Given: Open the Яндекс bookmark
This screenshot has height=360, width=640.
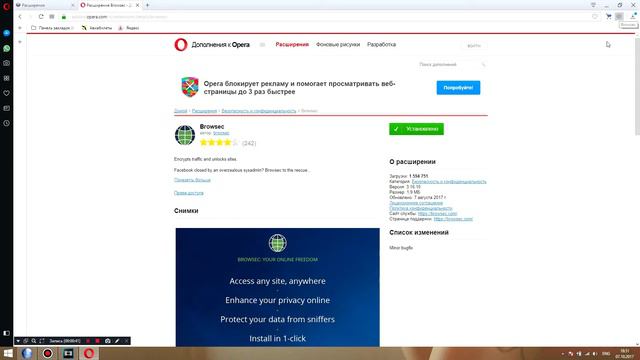Looking at the screenshot, I should click(x=129, y=28).
